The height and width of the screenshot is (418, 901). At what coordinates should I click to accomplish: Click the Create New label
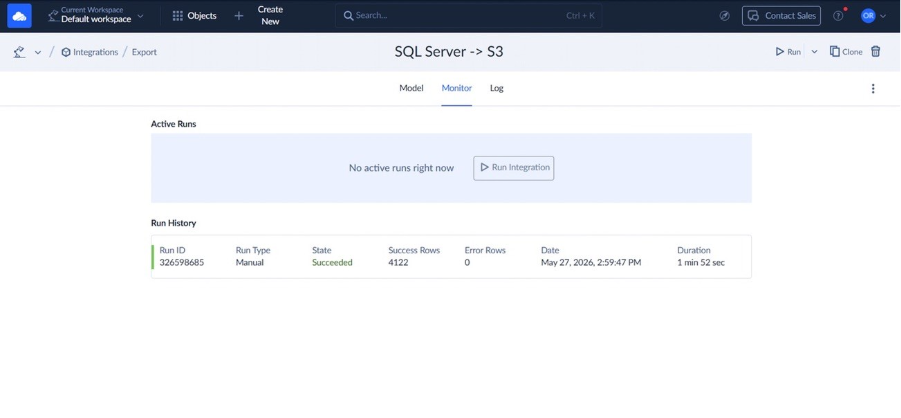[x=270, y=16]
